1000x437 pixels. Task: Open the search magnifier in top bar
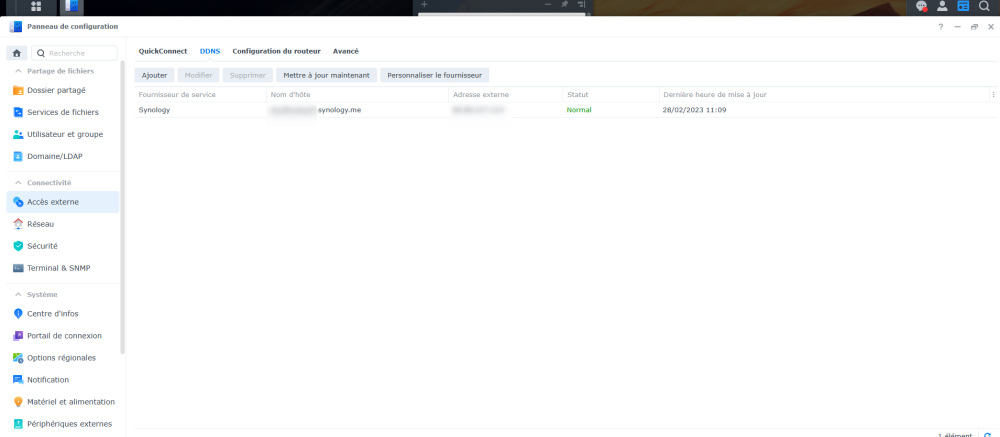983,6
